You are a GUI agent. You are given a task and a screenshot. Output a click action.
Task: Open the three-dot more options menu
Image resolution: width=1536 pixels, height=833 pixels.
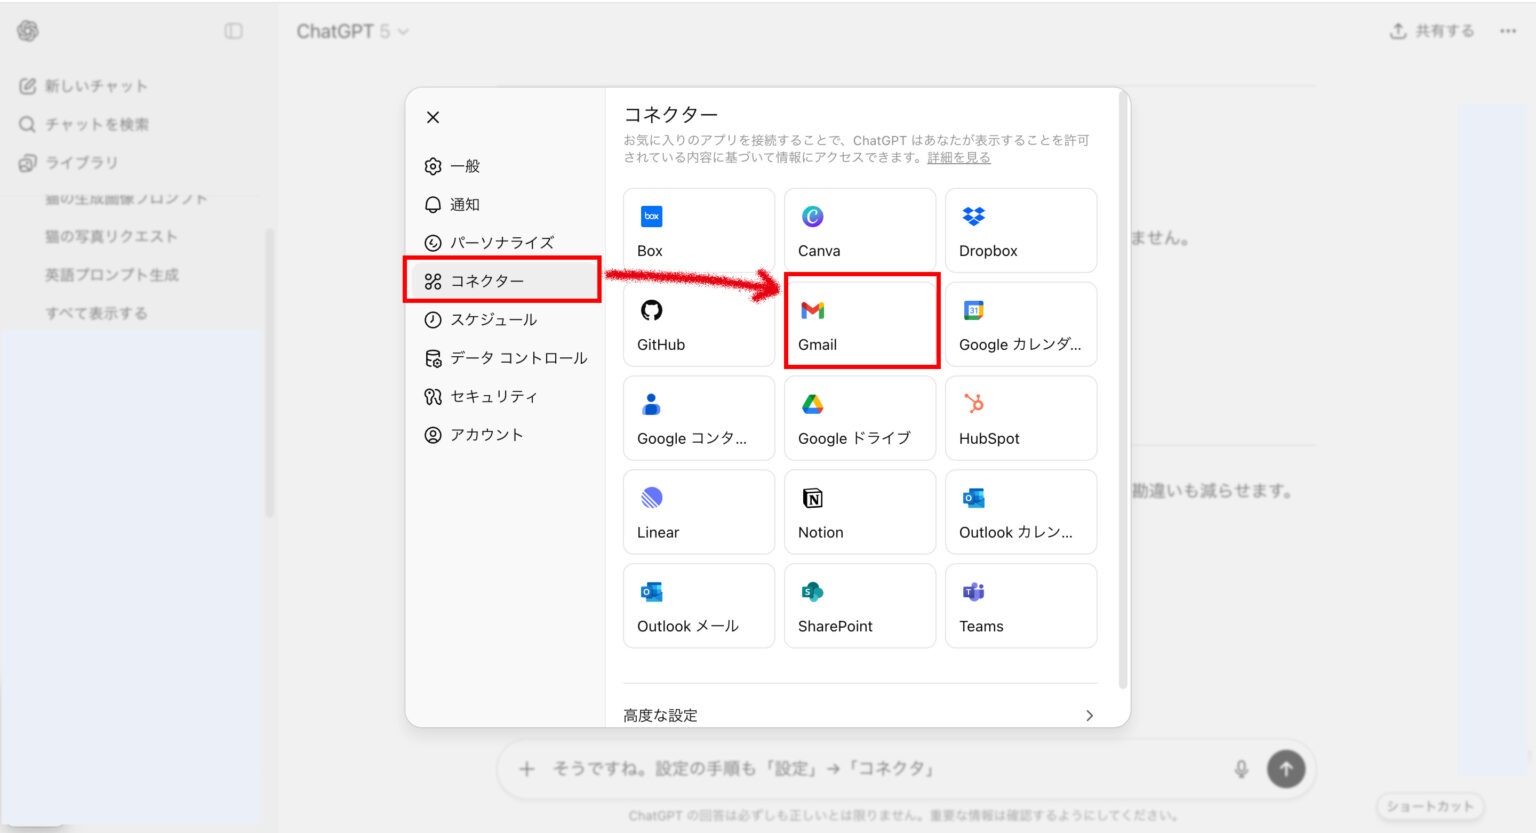1507,31
